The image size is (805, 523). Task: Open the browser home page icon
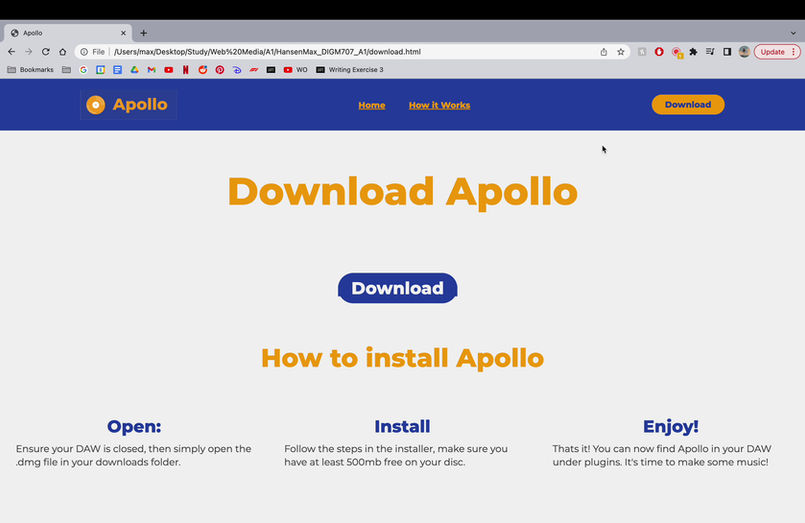(63, 52)
